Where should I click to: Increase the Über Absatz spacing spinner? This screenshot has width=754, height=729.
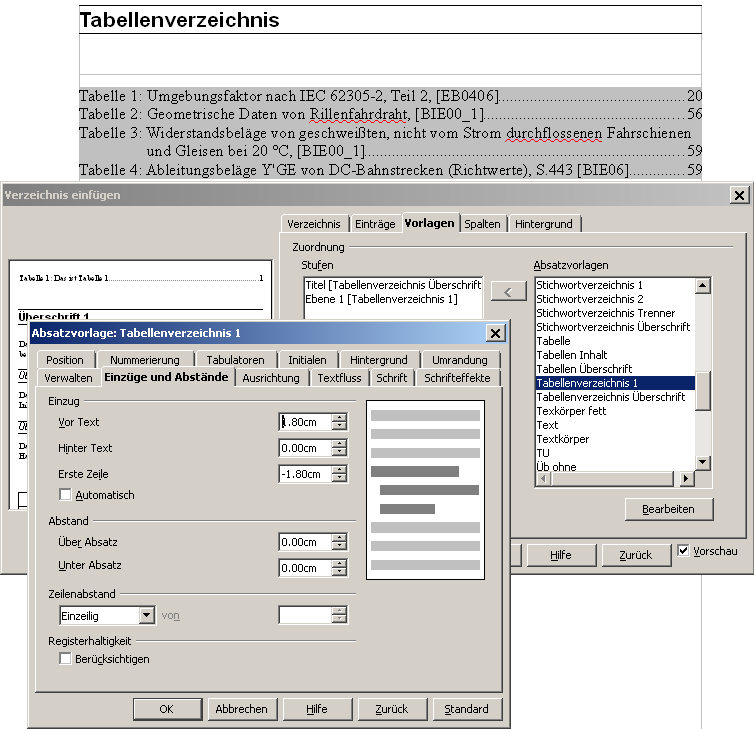339,537
